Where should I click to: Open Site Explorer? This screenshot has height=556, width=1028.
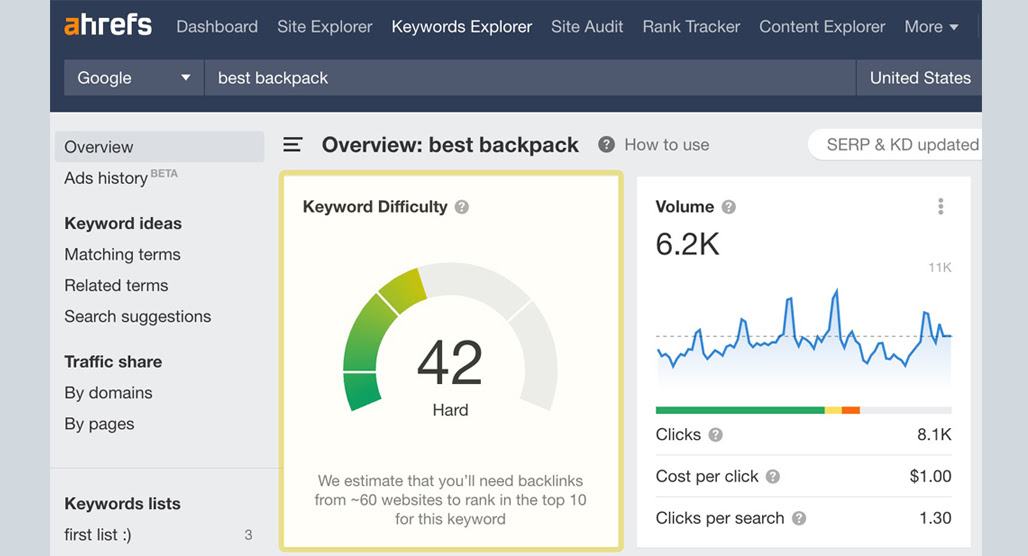[325, 27]
